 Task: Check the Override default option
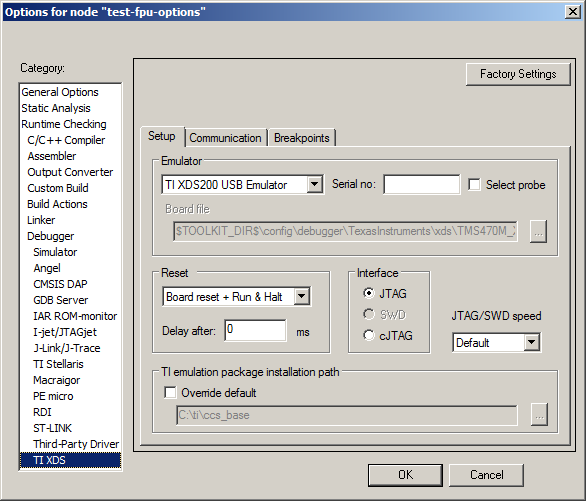170,393
